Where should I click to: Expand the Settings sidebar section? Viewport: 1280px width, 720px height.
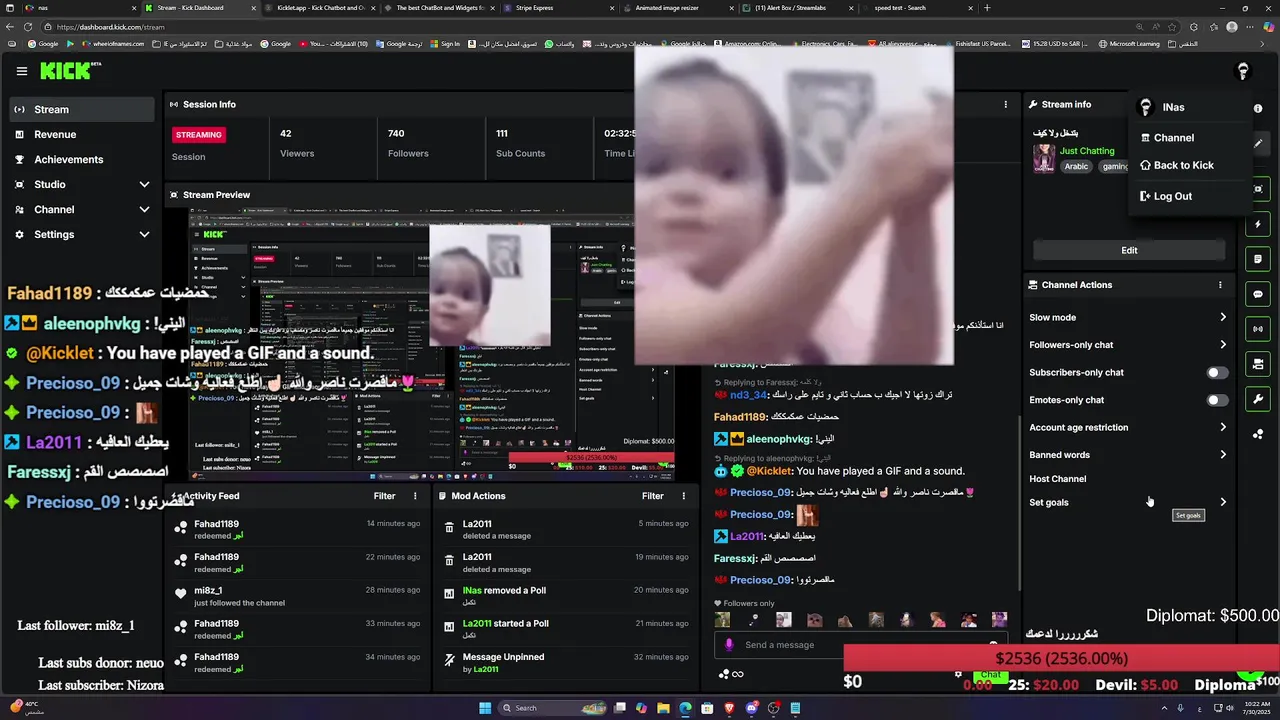click(144, 235)
